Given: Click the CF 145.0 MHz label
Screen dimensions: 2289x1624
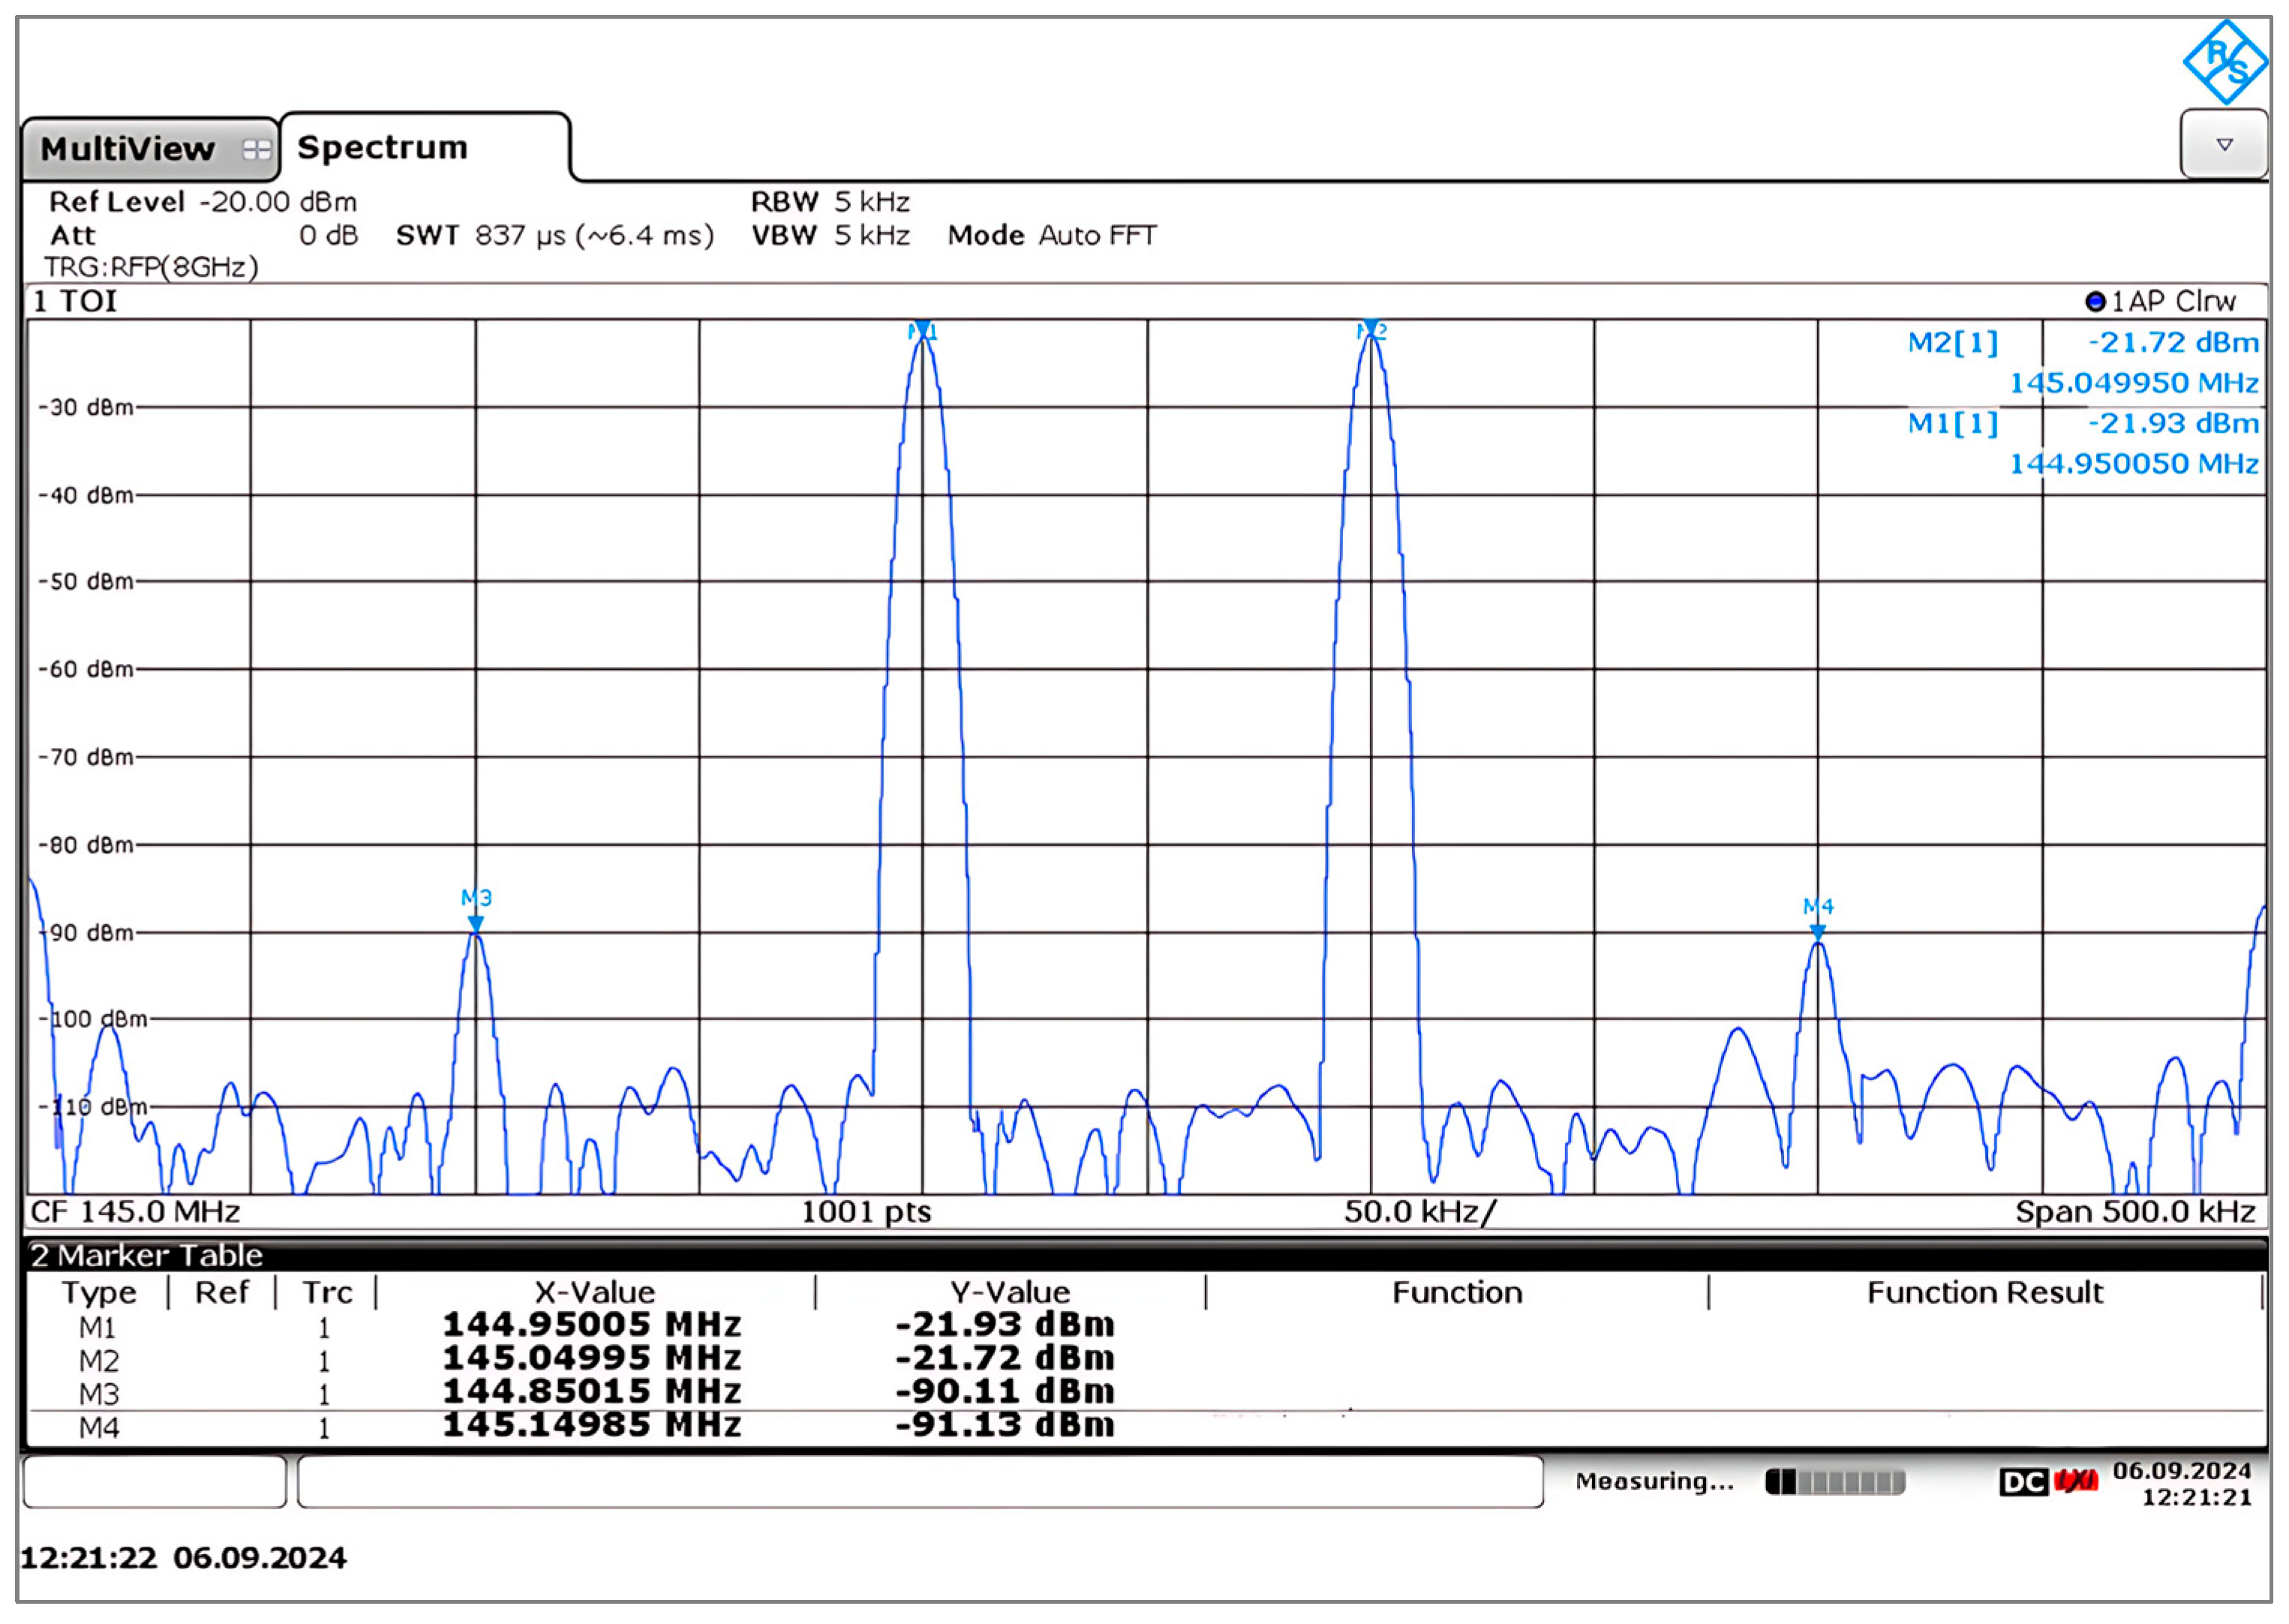Looking at the screenshot, I should pyautogui.click(x=136, y=1212).
